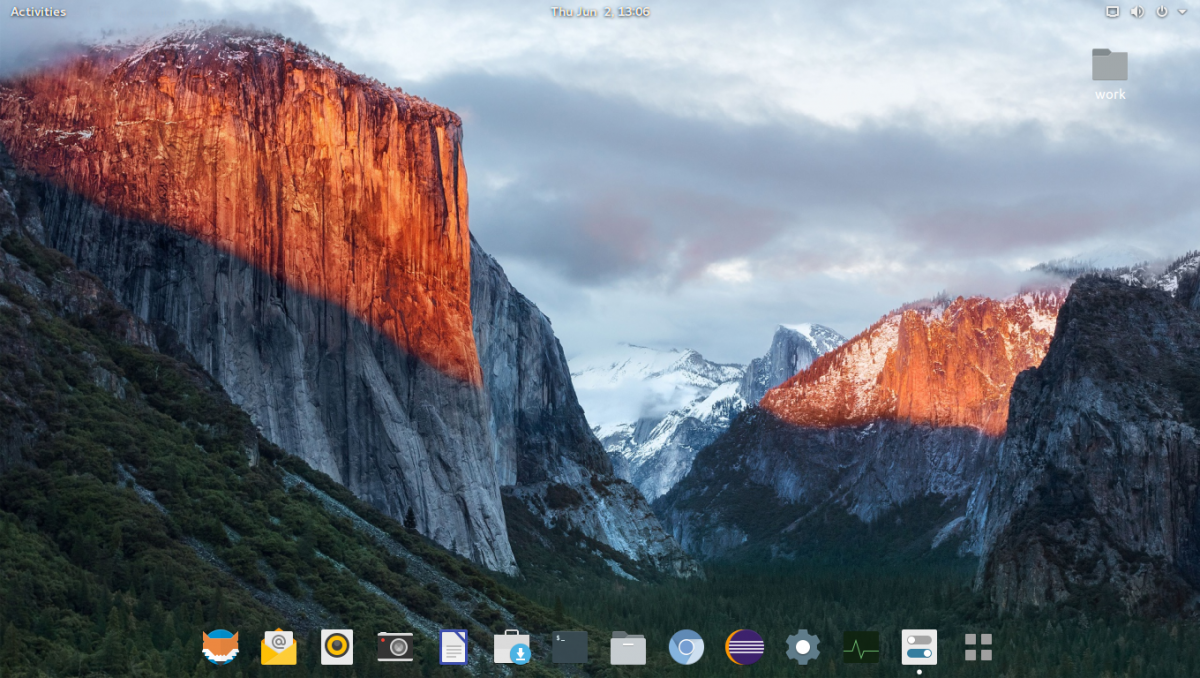The width and height of the screenshot is (1200, 678).
Task: Open the yellow speaker music player in dock
Action: click(x=337, y=647)
